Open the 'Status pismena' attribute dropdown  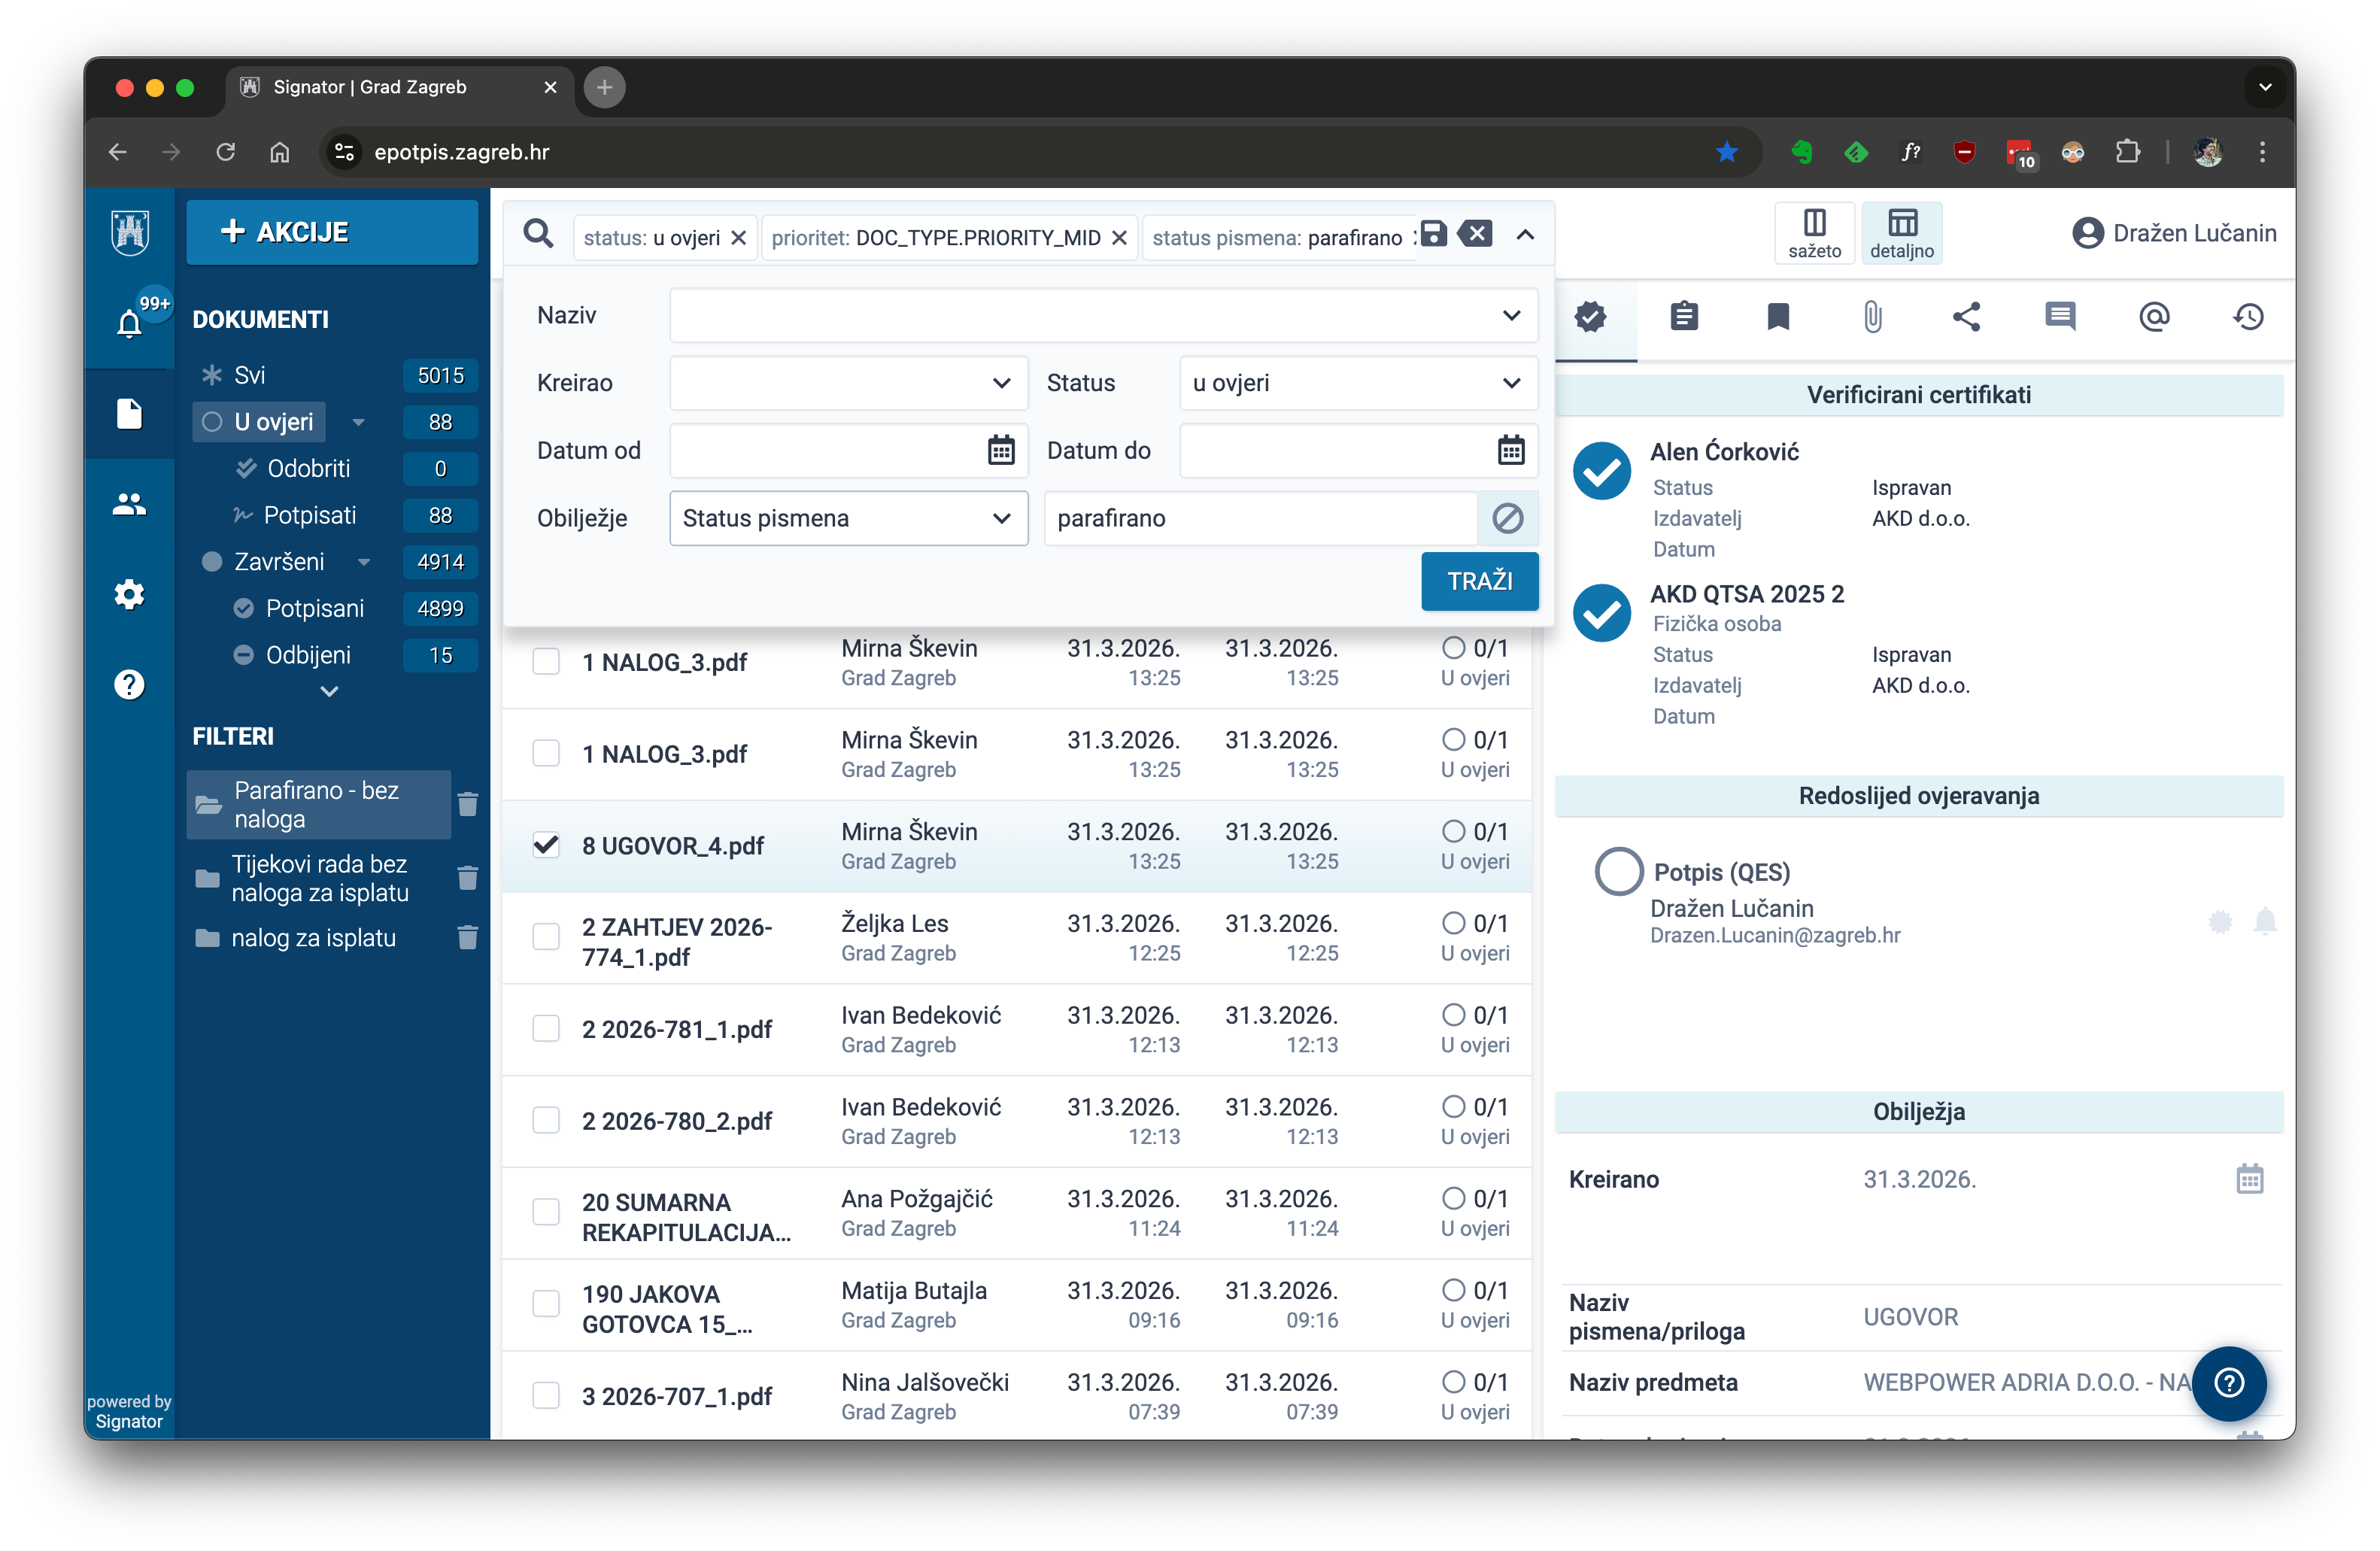[848, 518]
